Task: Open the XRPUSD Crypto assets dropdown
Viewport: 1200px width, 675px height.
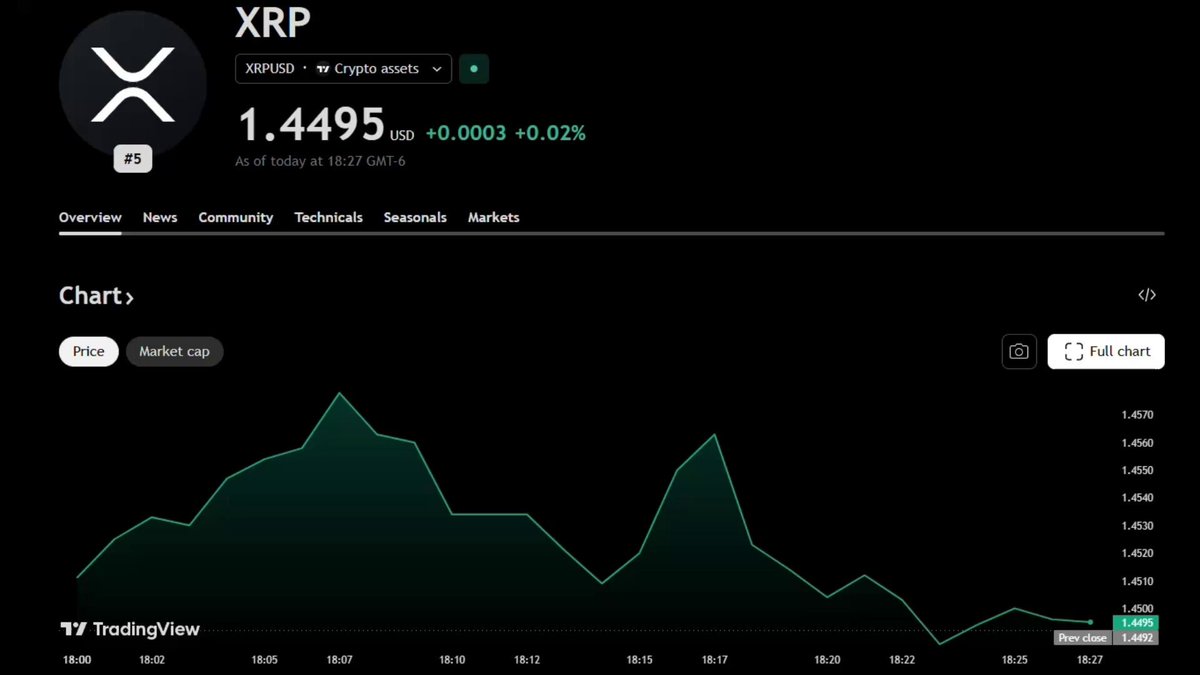Action: pyautogui.click(x=343, y=69)
